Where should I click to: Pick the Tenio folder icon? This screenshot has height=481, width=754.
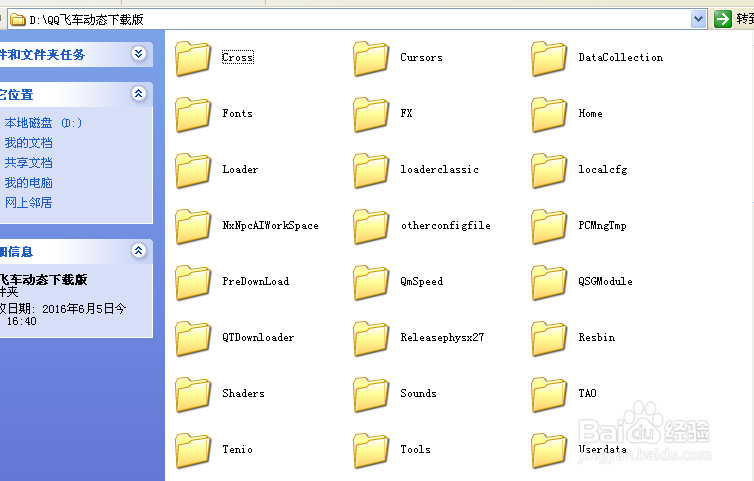click(x=193, y=451)
